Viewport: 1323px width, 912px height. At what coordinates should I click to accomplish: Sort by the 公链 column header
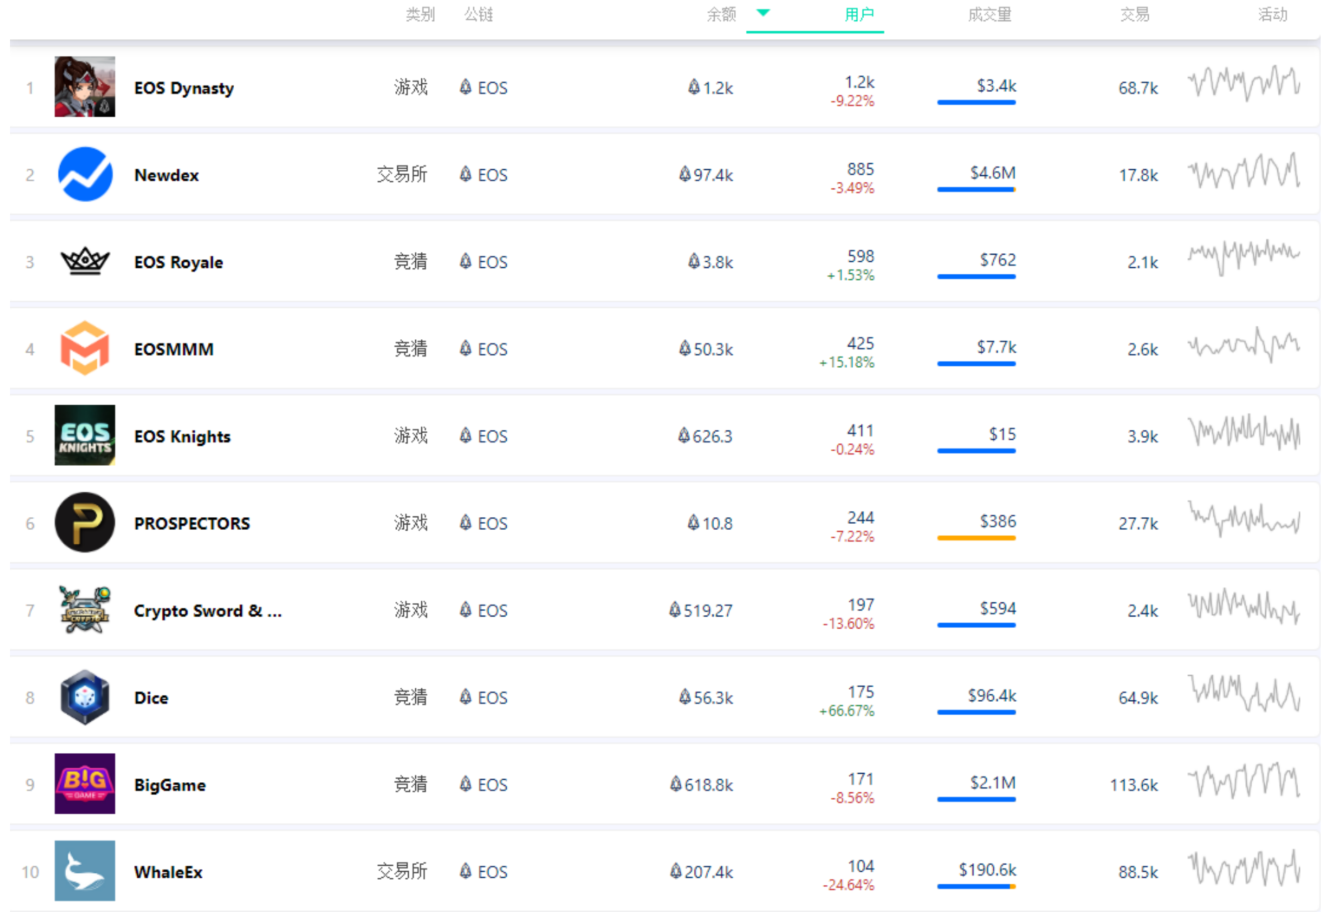click(x=478, y=14)
